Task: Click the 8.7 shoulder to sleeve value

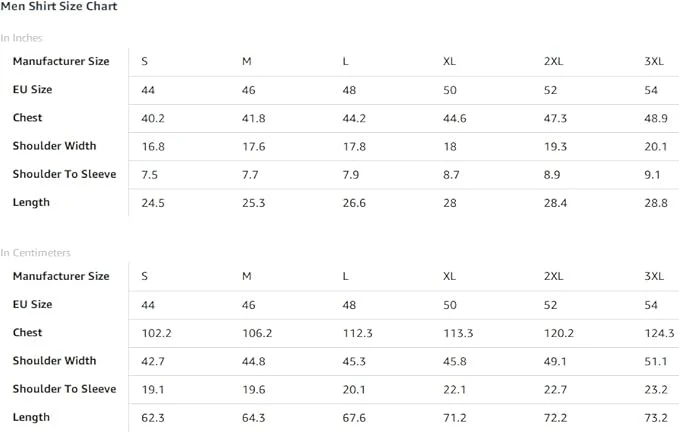Action: (x=452, y=175)
